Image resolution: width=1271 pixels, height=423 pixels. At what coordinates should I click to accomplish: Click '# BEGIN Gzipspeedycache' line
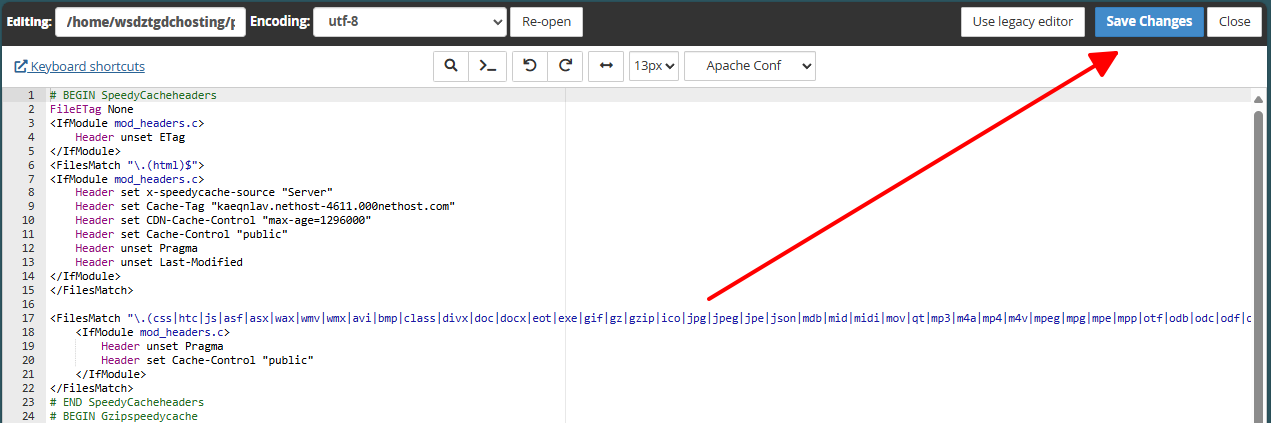[124, 416]
